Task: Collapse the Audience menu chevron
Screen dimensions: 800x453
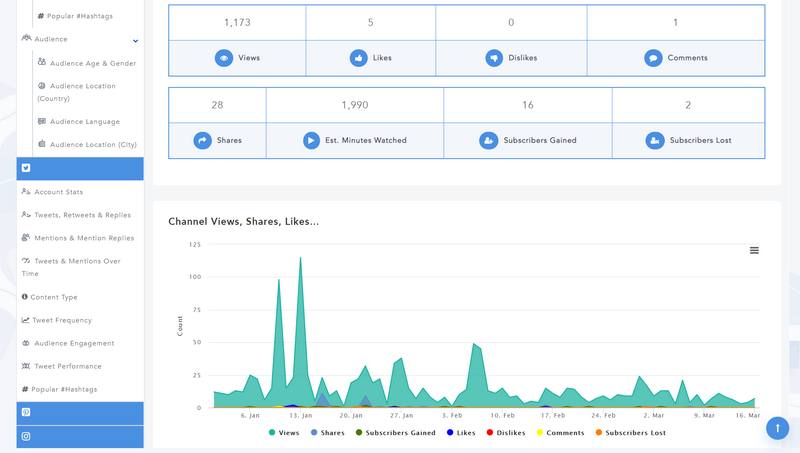Action: (135, 40)
